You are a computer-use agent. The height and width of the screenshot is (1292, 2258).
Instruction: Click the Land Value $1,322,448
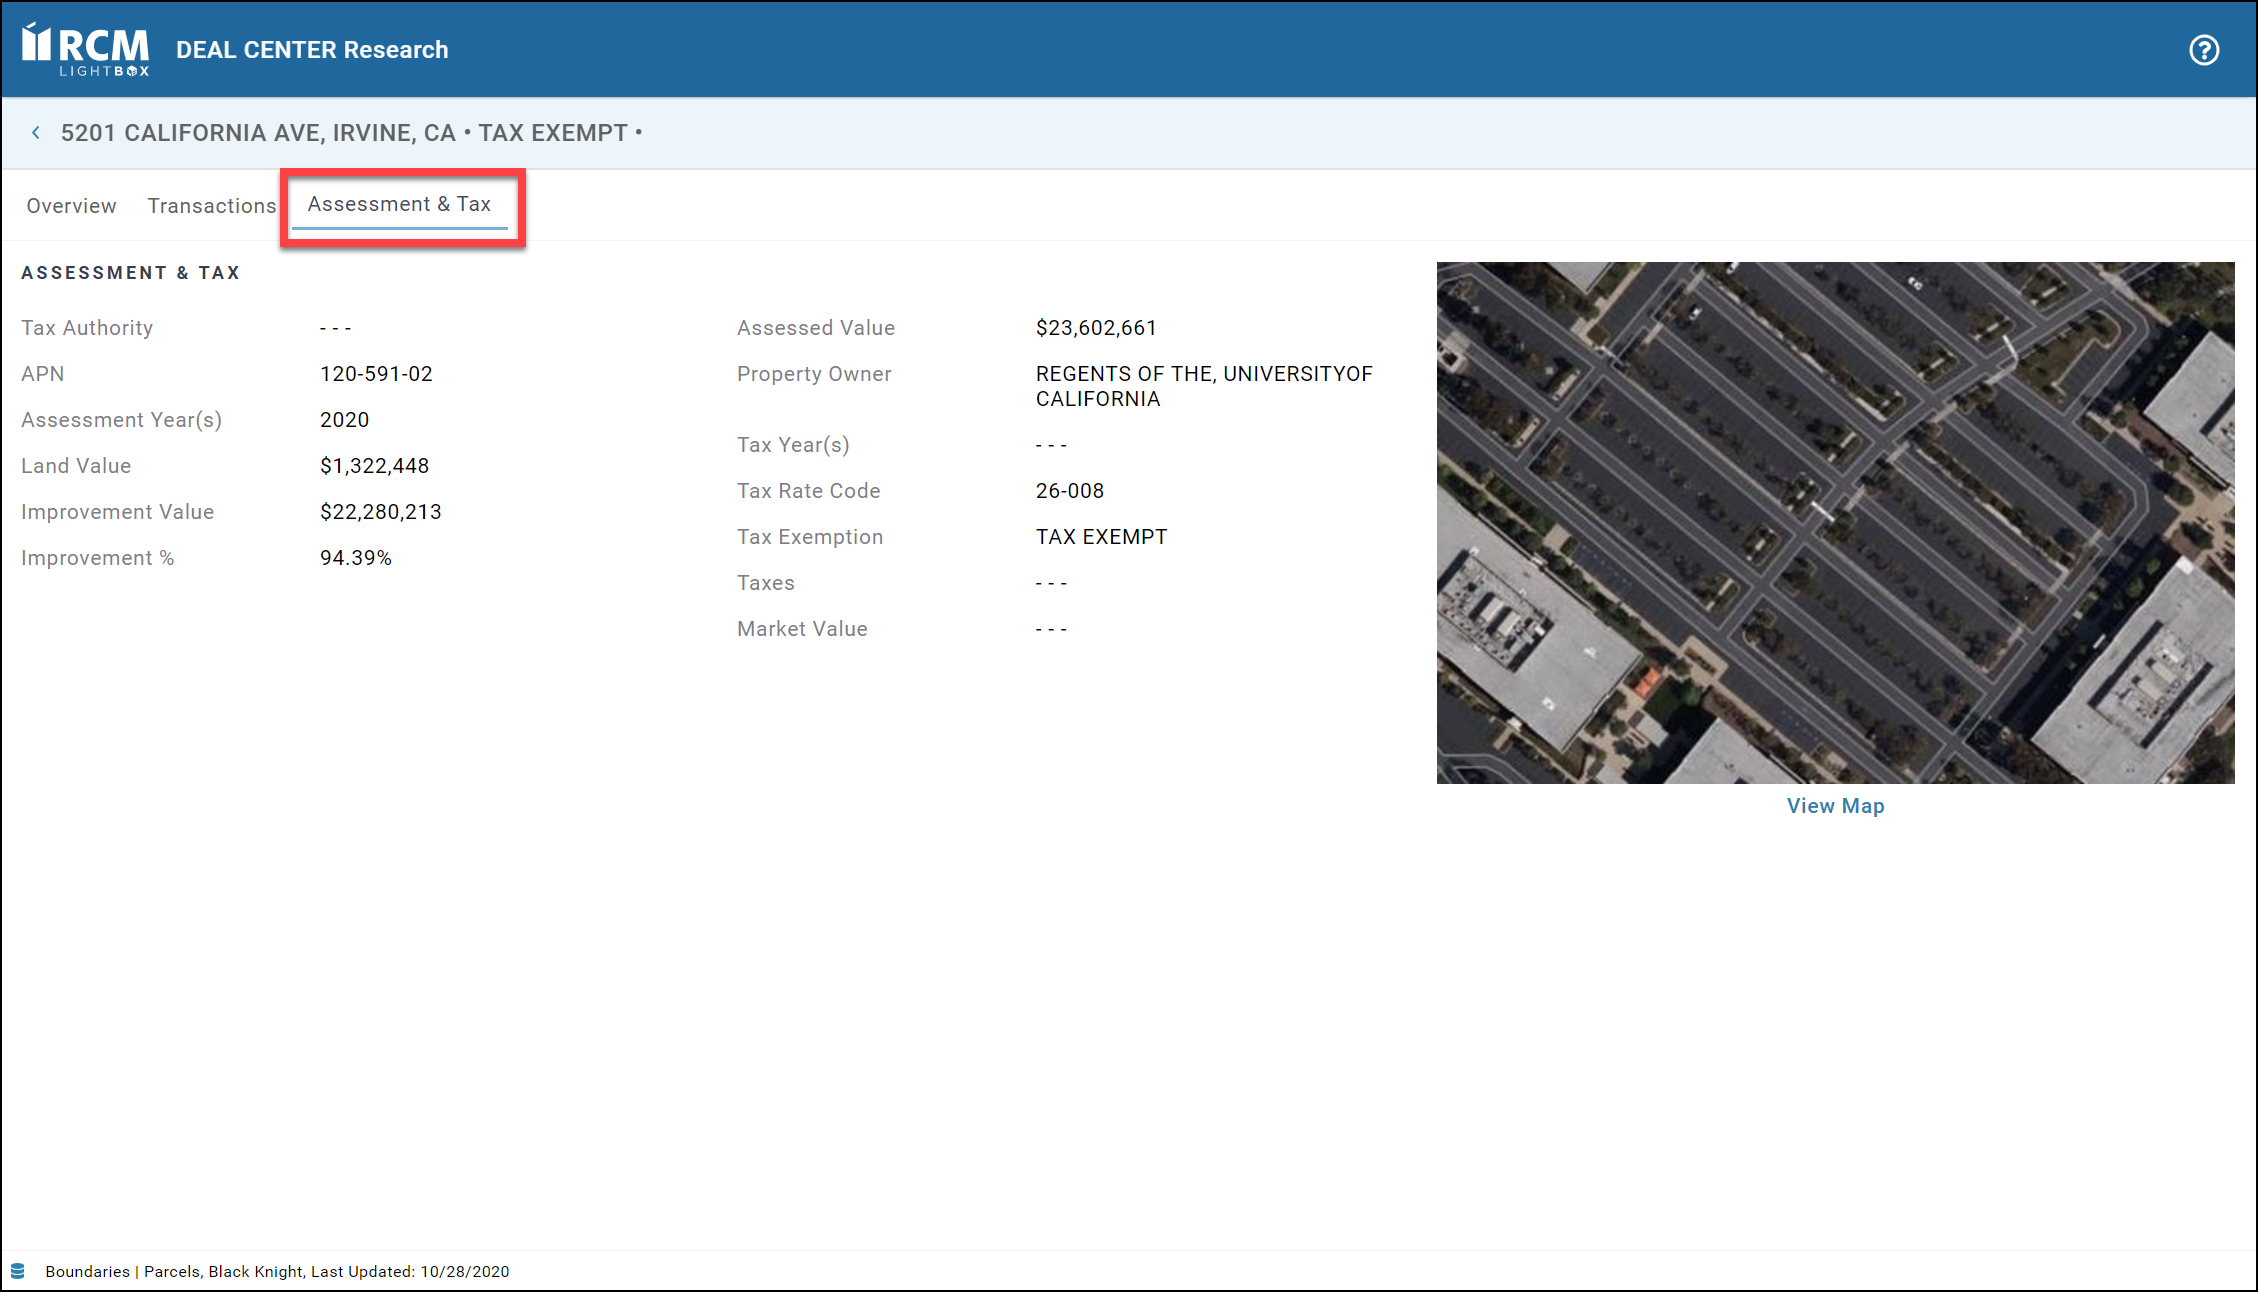pos(374,466)
